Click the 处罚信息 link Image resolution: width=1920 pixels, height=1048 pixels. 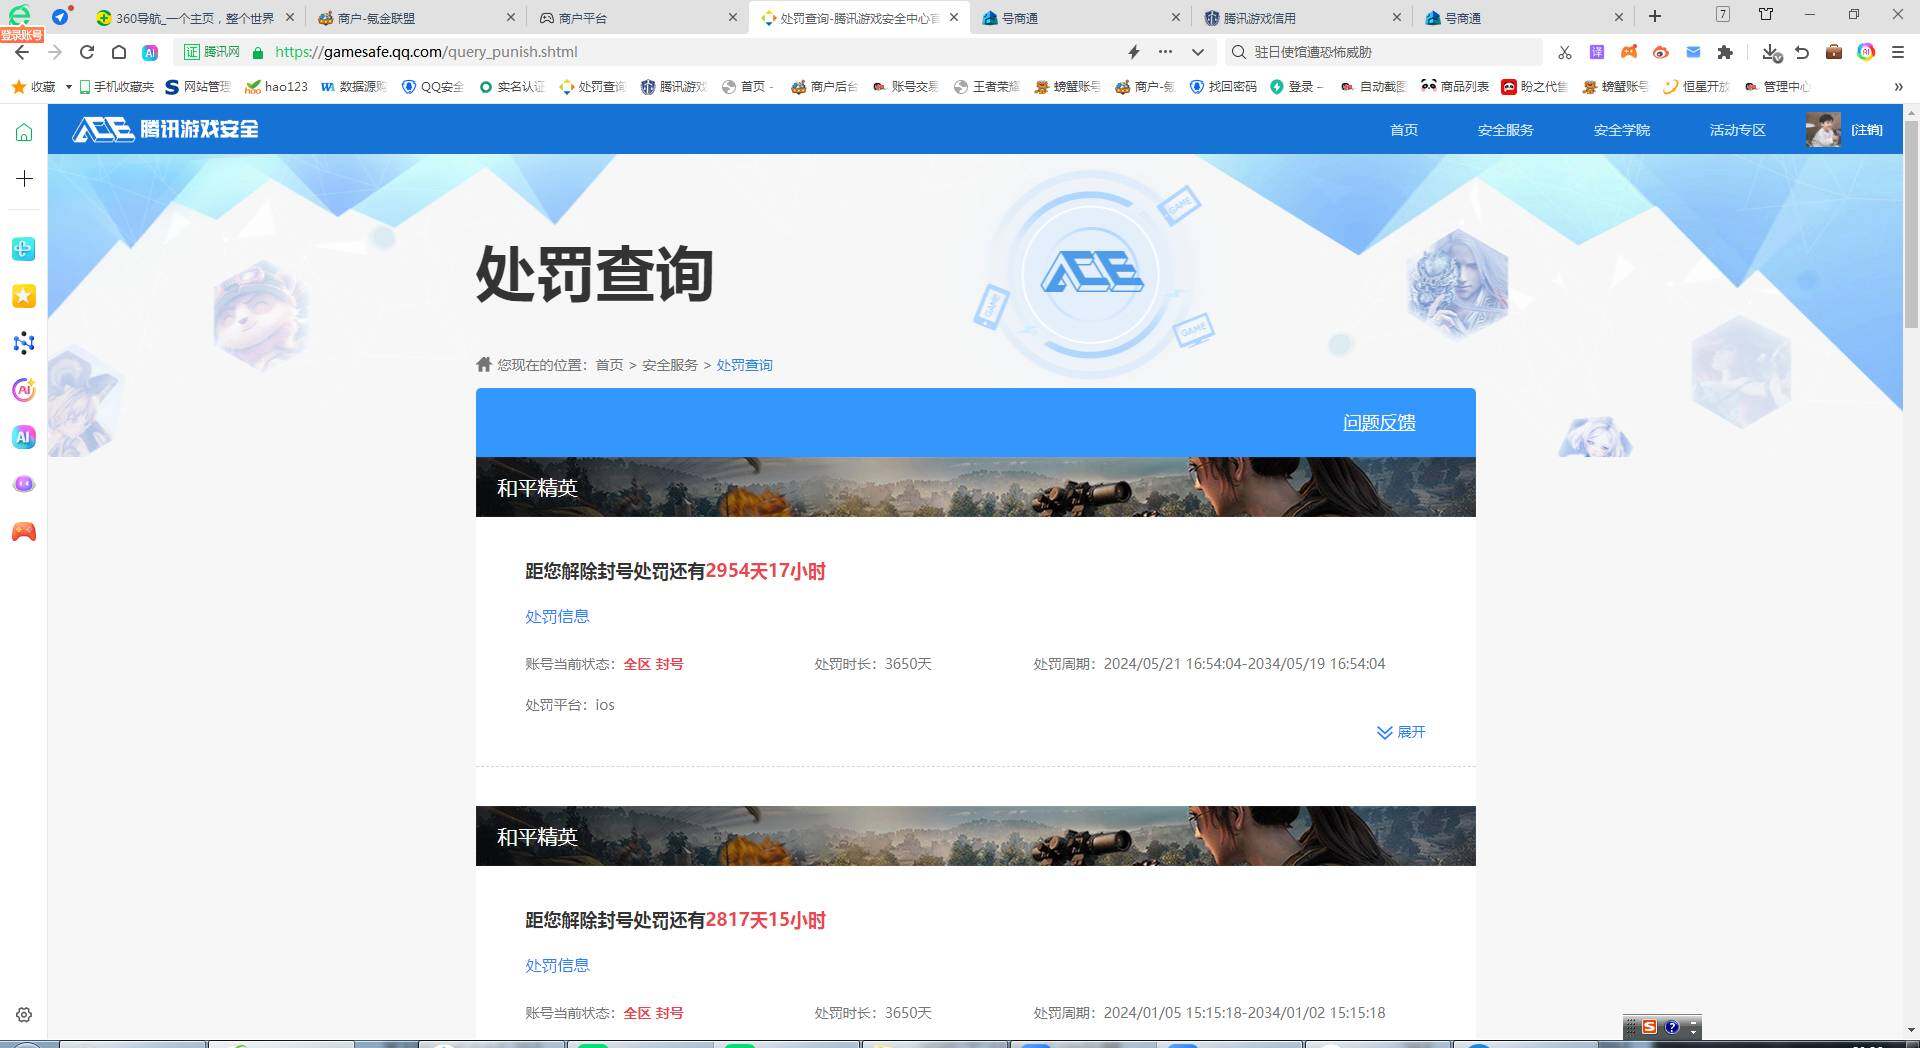(x=557, y=616)
